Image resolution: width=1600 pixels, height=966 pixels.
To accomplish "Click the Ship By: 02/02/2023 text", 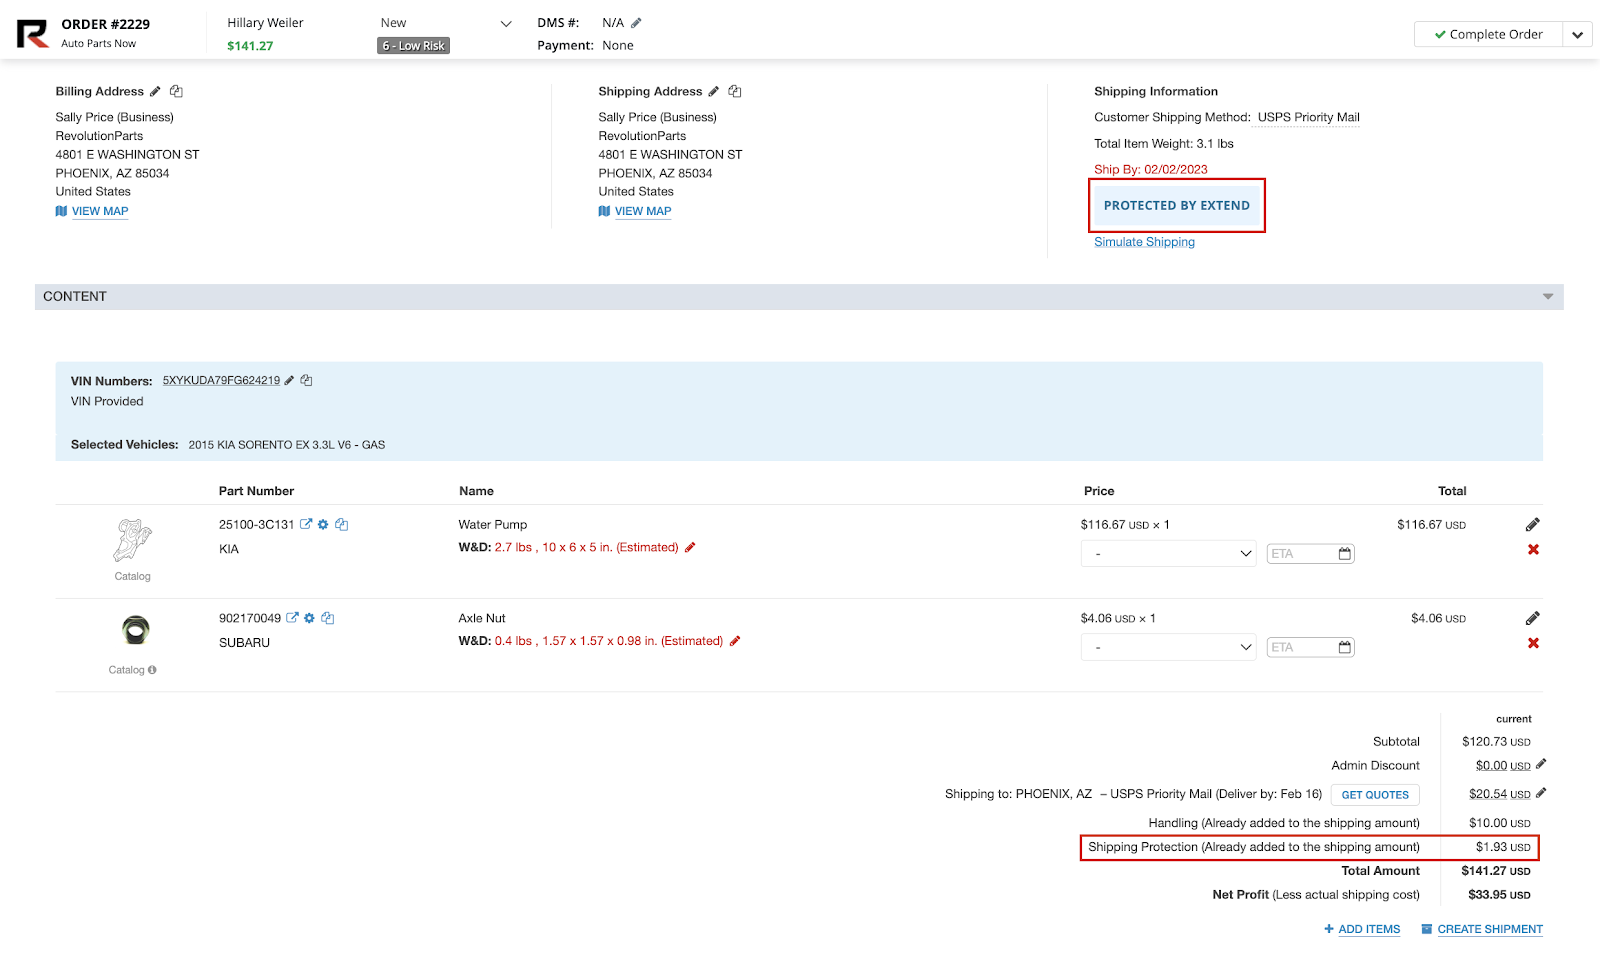I will [x=1151, y=169].
